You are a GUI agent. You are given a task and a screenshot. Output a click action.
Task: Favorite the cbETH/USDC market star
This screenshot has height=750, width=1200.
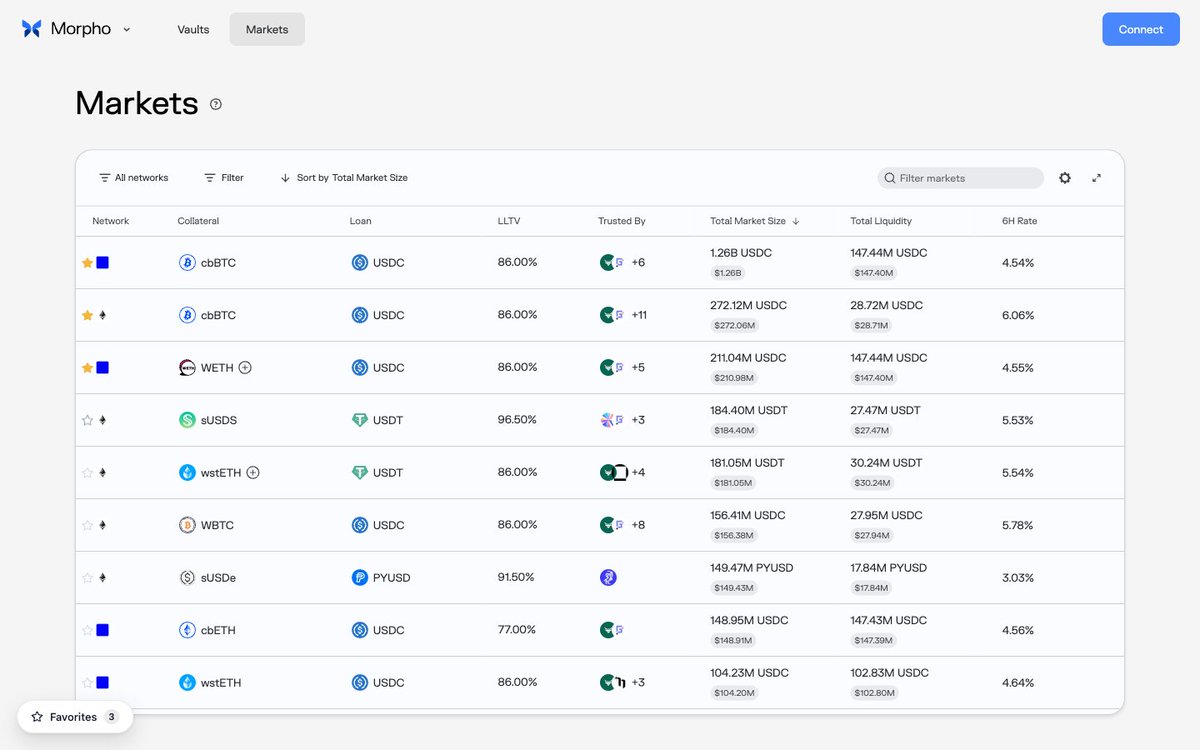point(87,630)
